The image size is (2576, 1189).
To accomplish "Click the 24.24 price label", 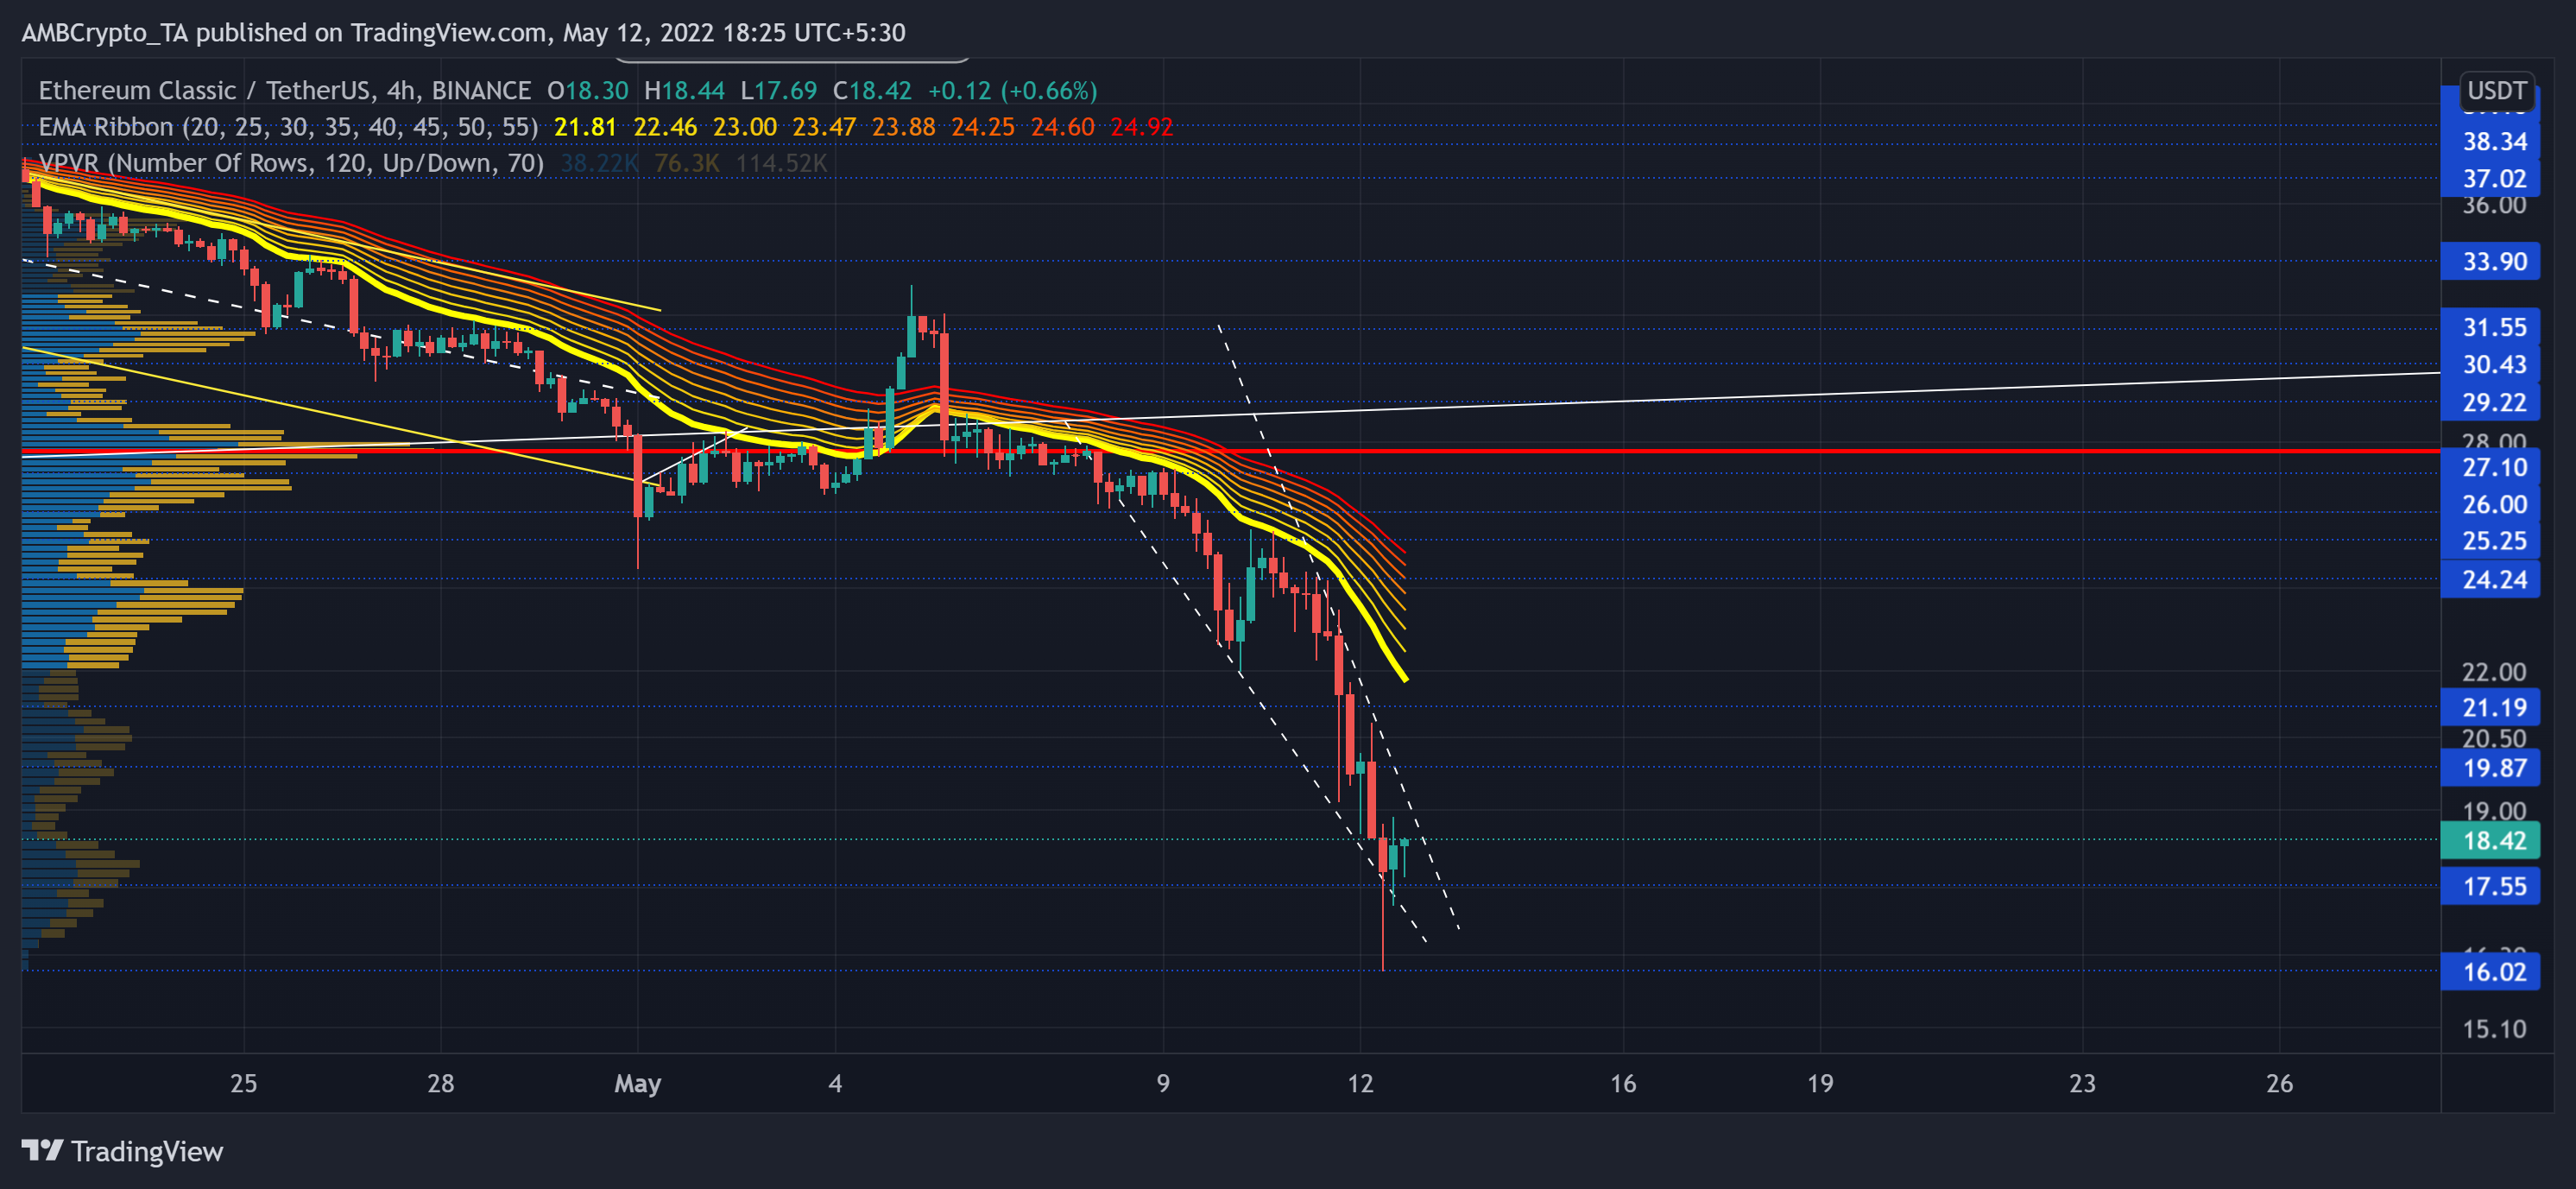I will [x=2490, y=580].
